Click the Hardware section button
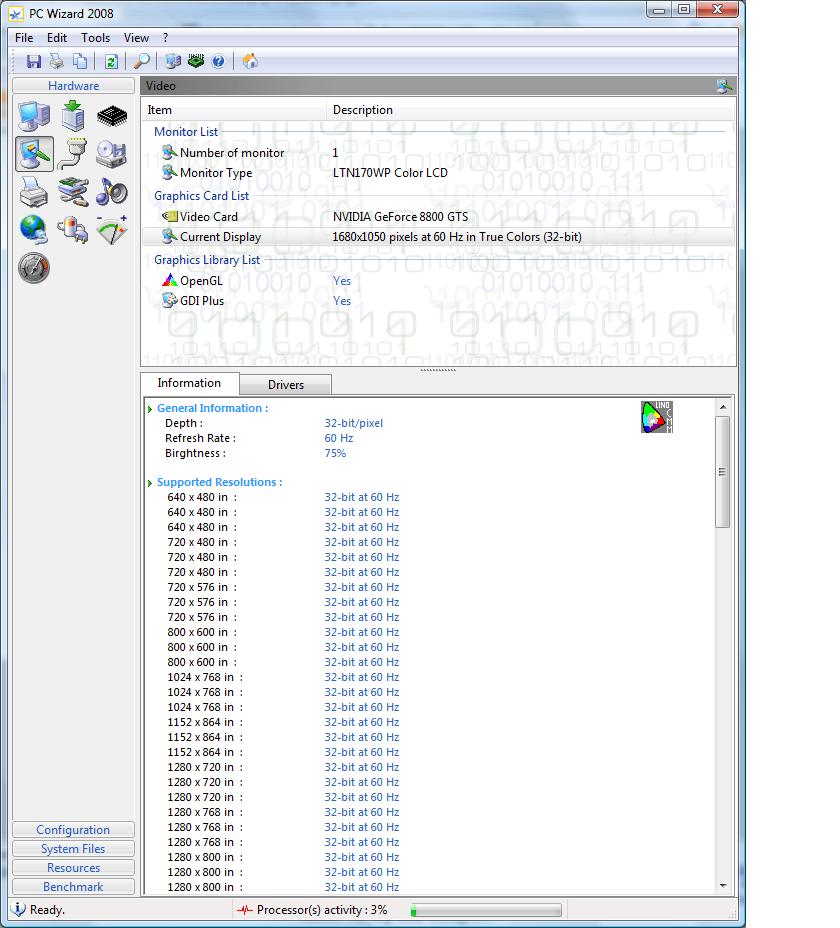 coord(73,86)
